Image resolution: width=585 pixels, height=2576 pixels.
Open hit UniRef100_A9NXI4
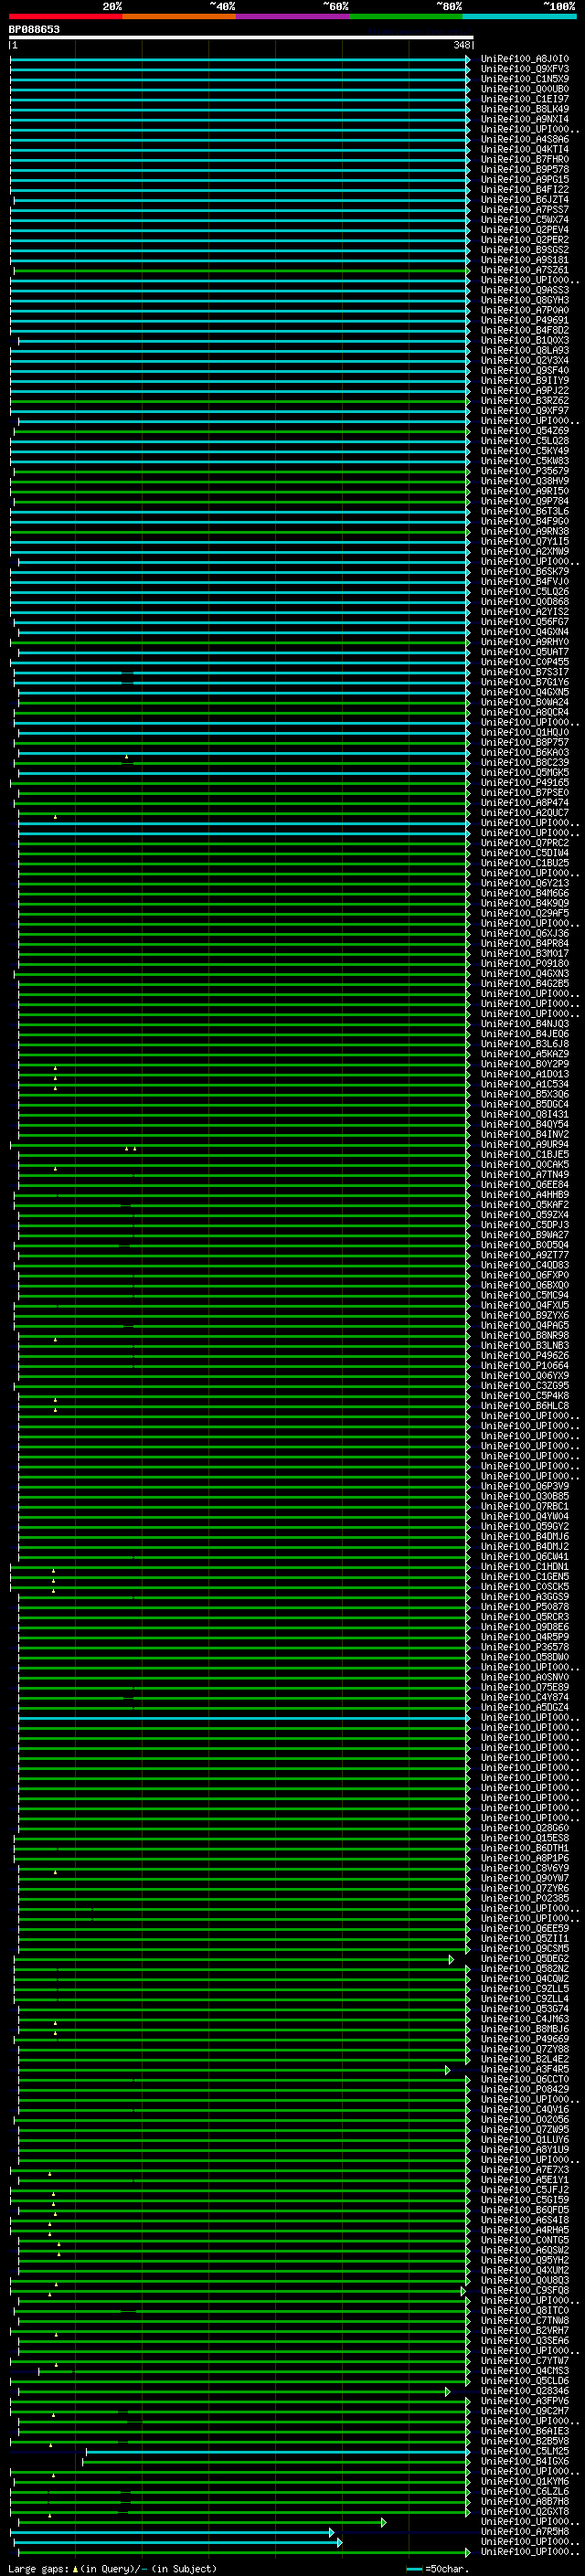525,119
